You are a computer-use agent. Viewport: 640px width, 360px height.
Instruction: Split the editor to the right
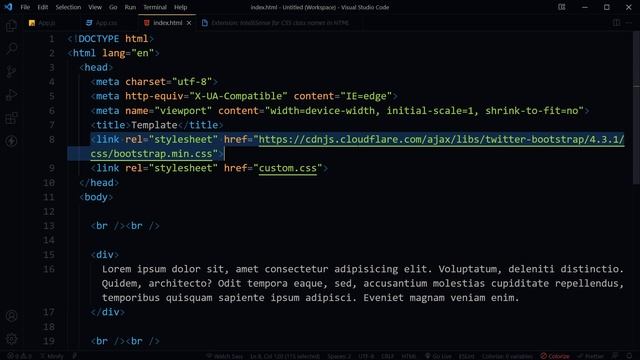pyautogui.click(x=616, y=23)
